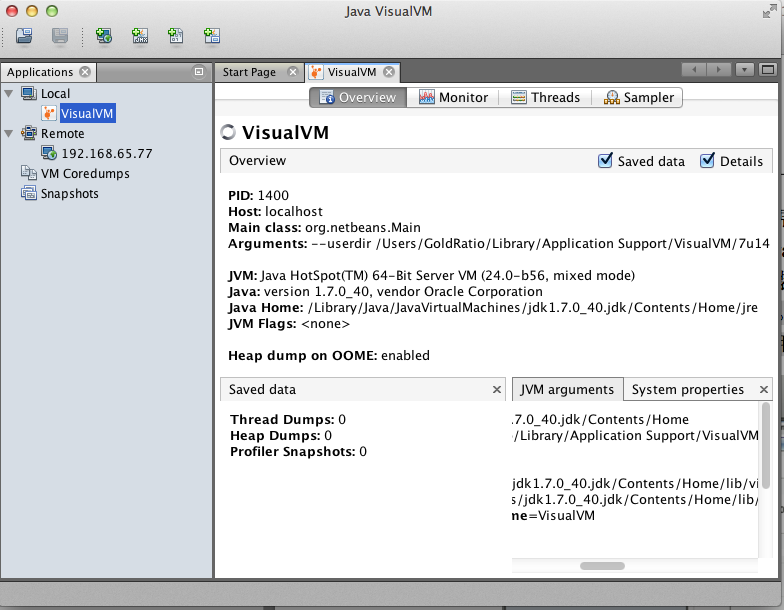Open the Monitor view
Image resolution: width=784 pixels, height=610 pixels.
[453, 98]
